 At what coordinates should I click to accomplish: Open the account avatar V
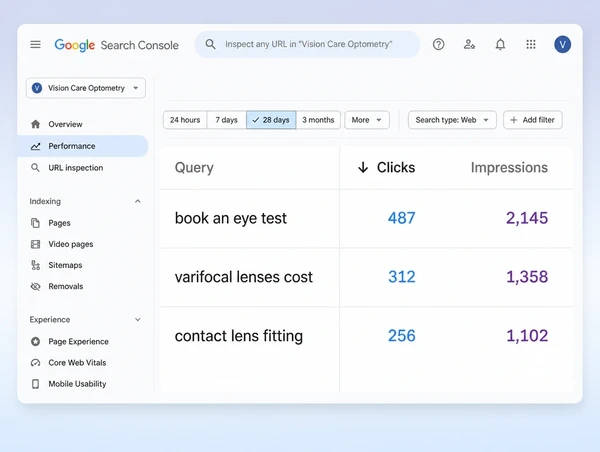(x=562, y=44)
